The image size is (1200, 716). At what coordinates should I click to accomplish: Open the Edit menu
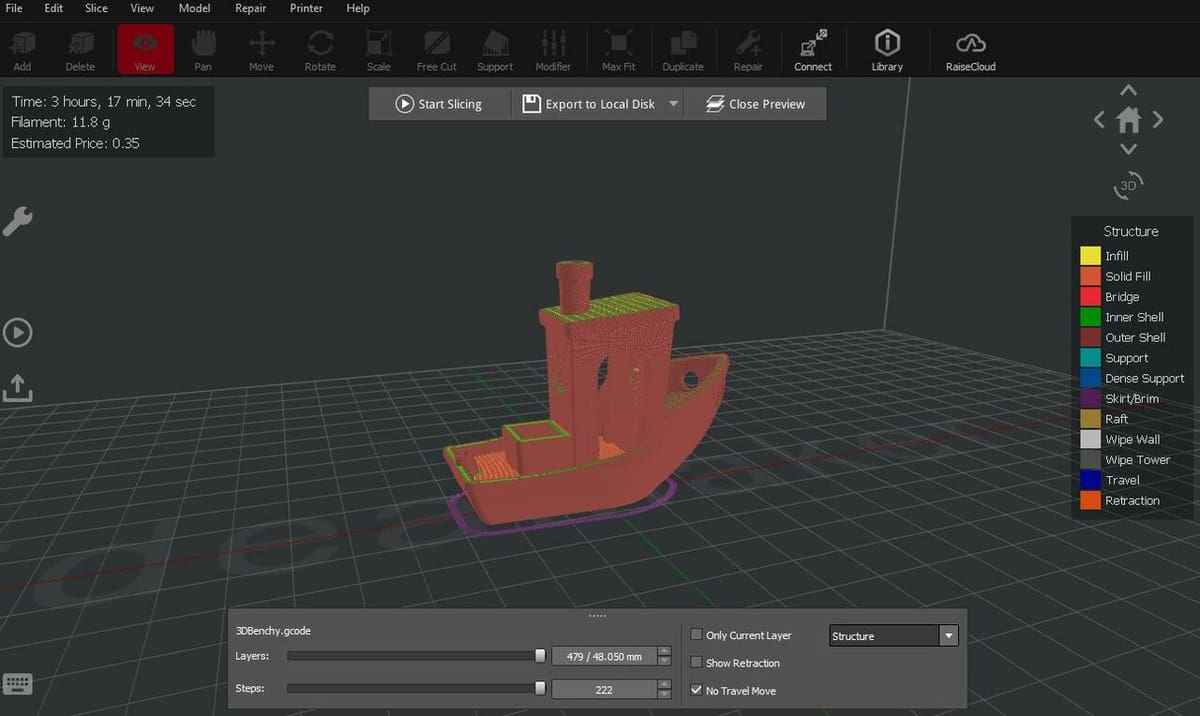[53, 8]
